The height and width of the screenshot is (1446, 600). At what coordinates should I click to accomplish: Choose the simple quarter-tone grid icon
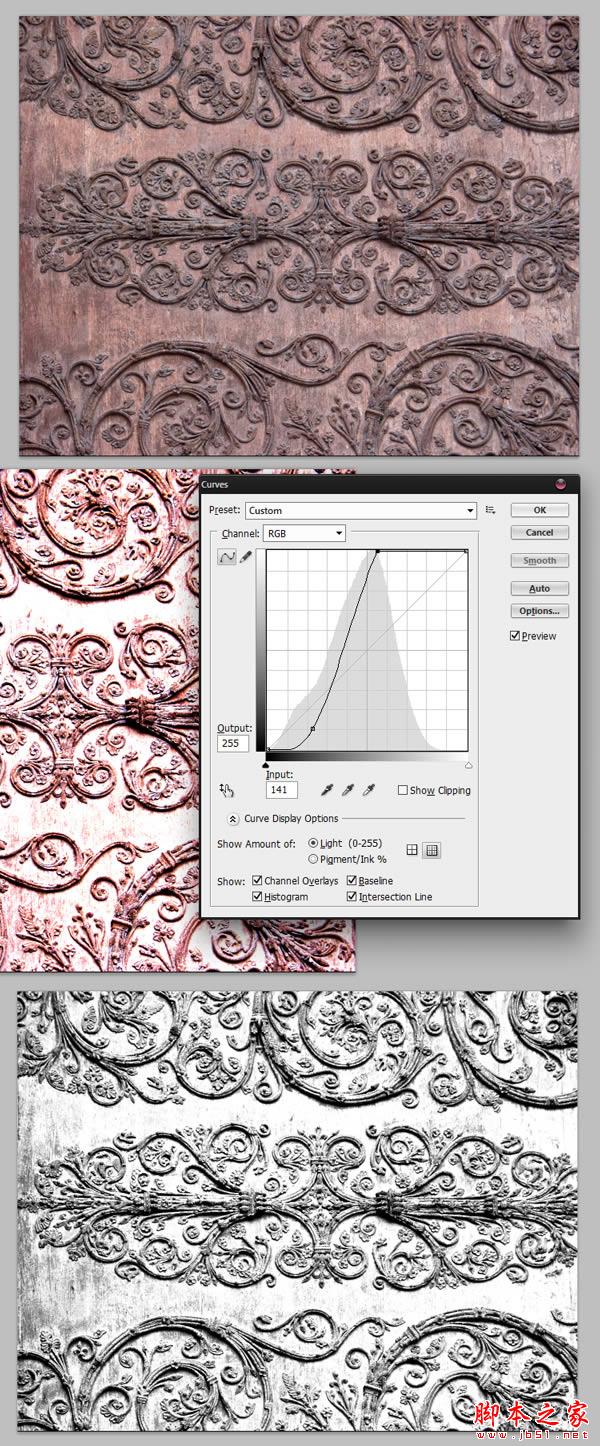pos(412,851)
